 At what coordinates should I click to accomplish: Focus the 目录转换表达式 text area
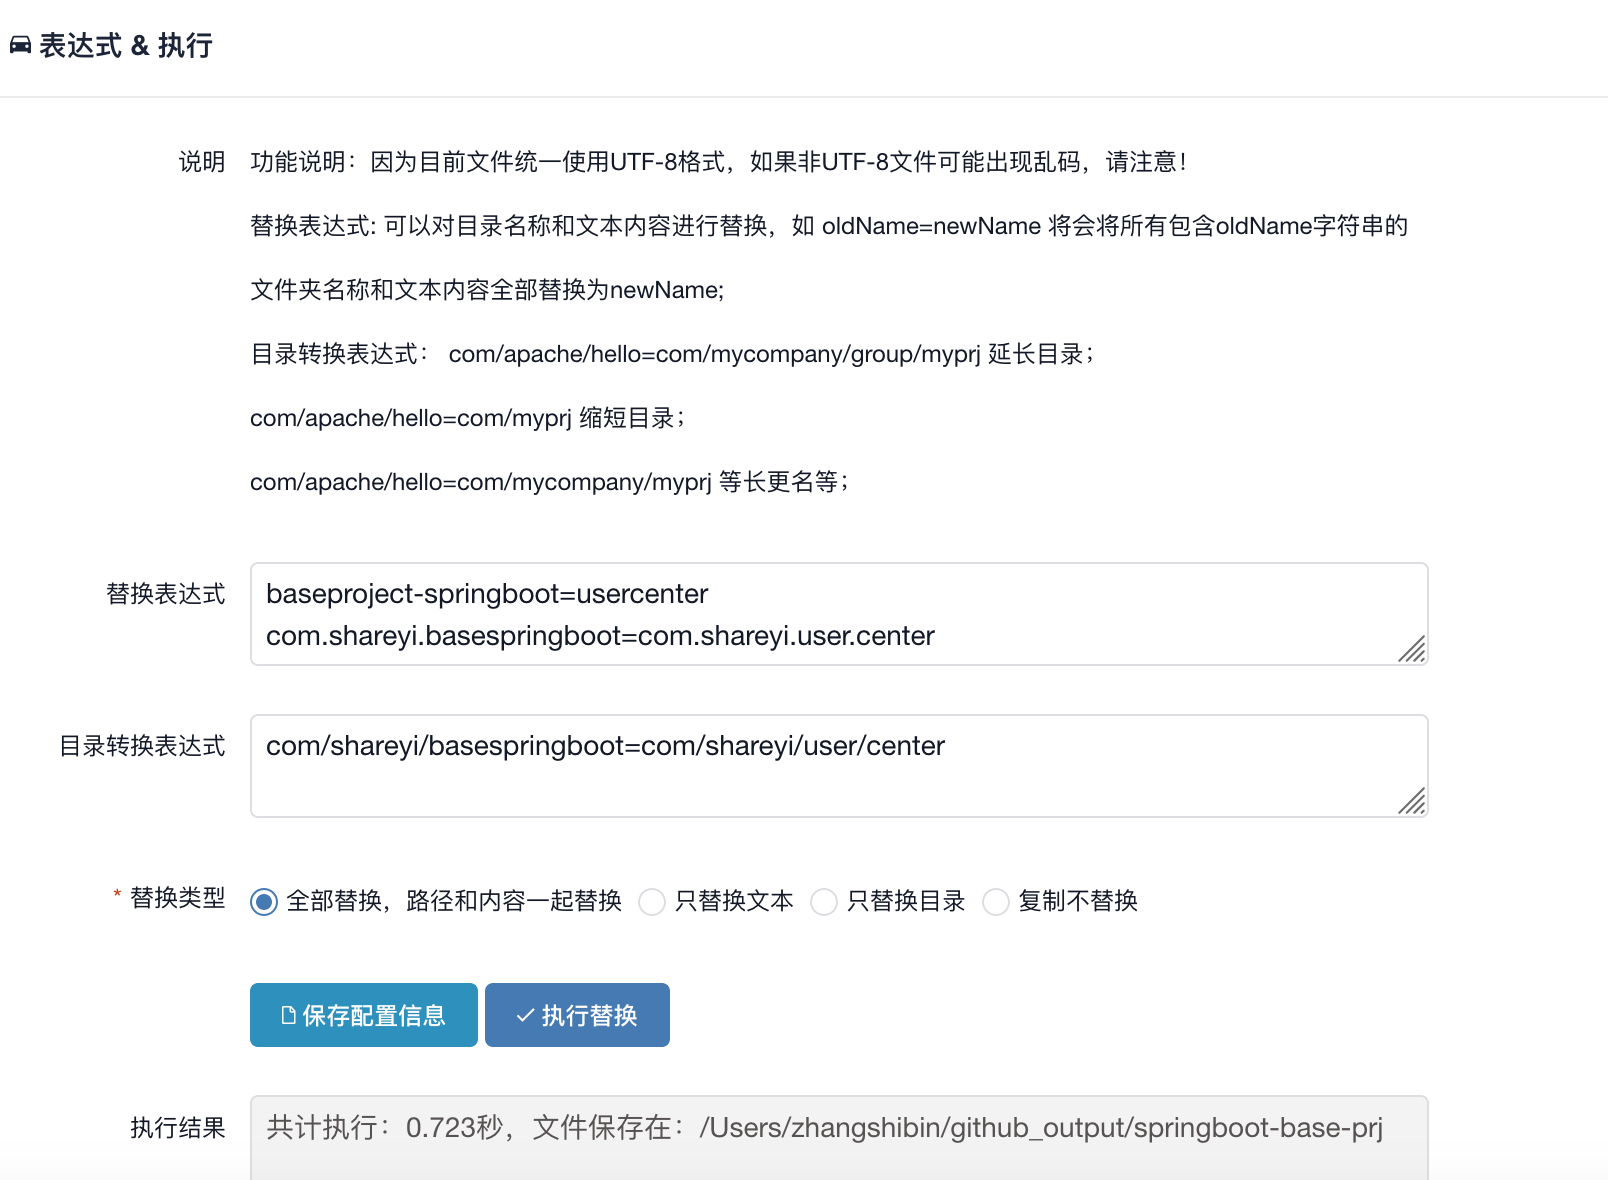point(839,766)
